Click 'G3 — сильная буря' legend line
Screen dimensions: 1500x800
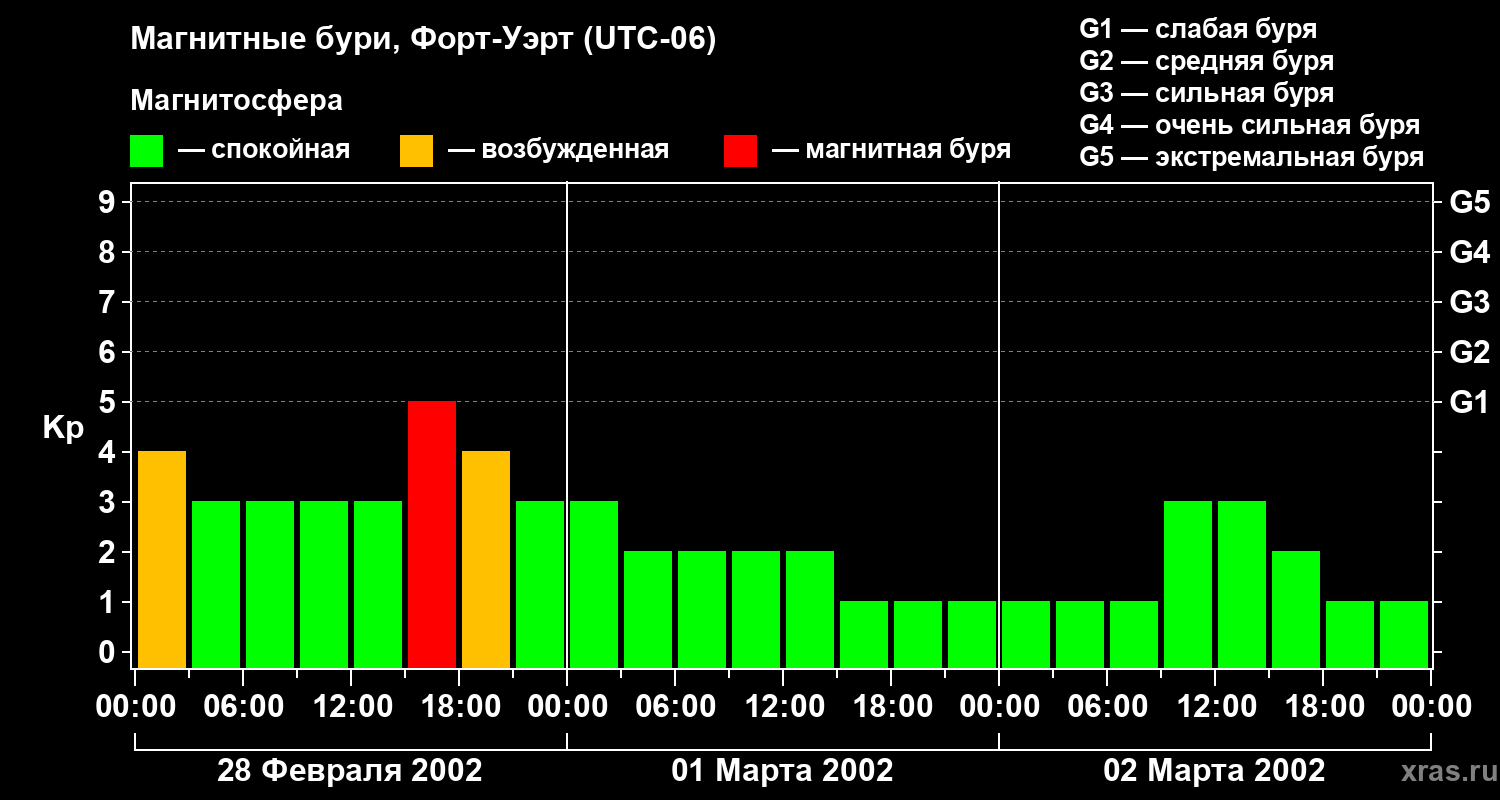pyautogui.click(x=1207, y=93)
